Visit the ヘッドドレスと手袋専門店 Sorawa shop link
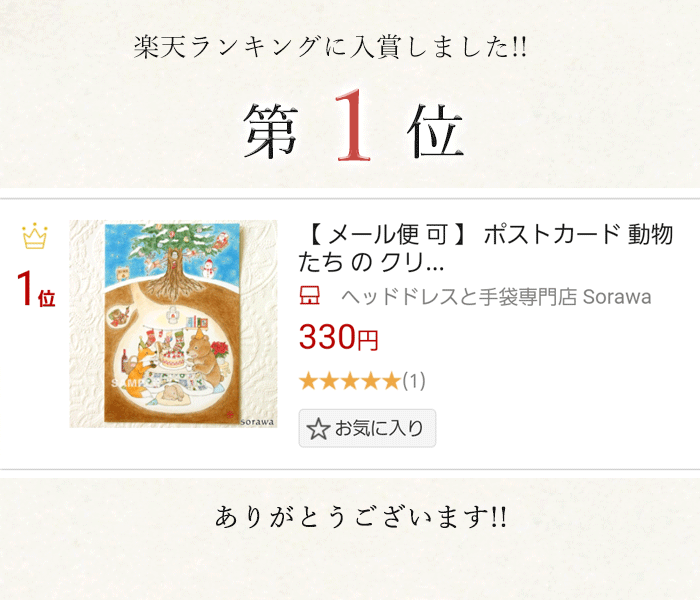 point(496,296)
